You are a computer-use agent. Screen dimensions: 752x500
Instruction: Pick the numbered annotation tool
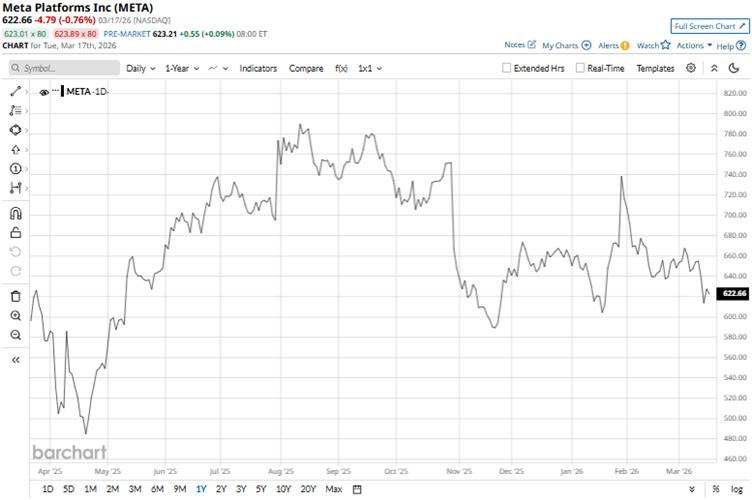coord(15,169)
